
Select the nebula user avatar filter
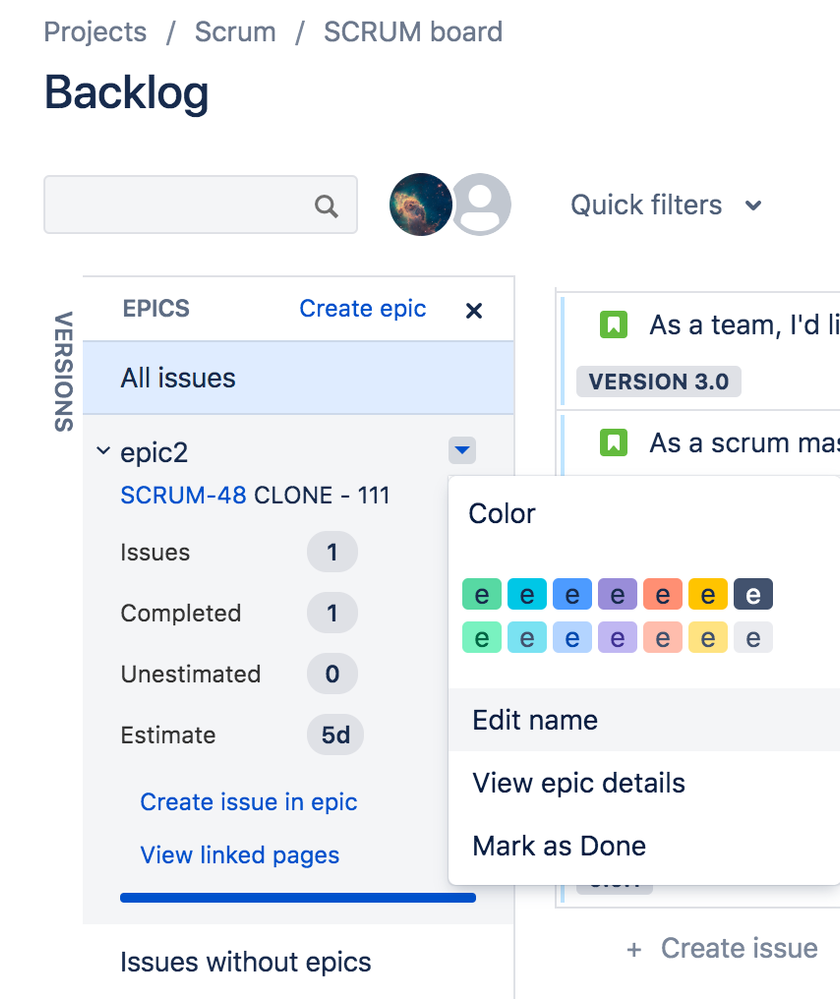[421, 205]
